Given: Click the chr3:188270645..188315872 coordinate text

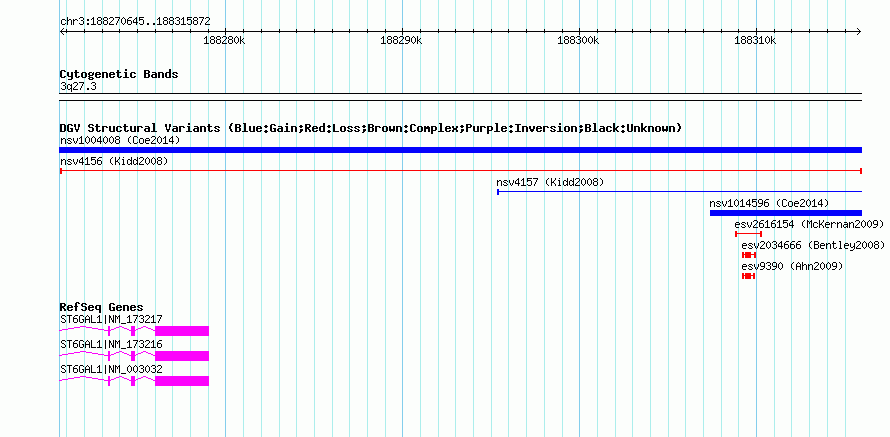Looking at the screenshot, I should point(135,22).
